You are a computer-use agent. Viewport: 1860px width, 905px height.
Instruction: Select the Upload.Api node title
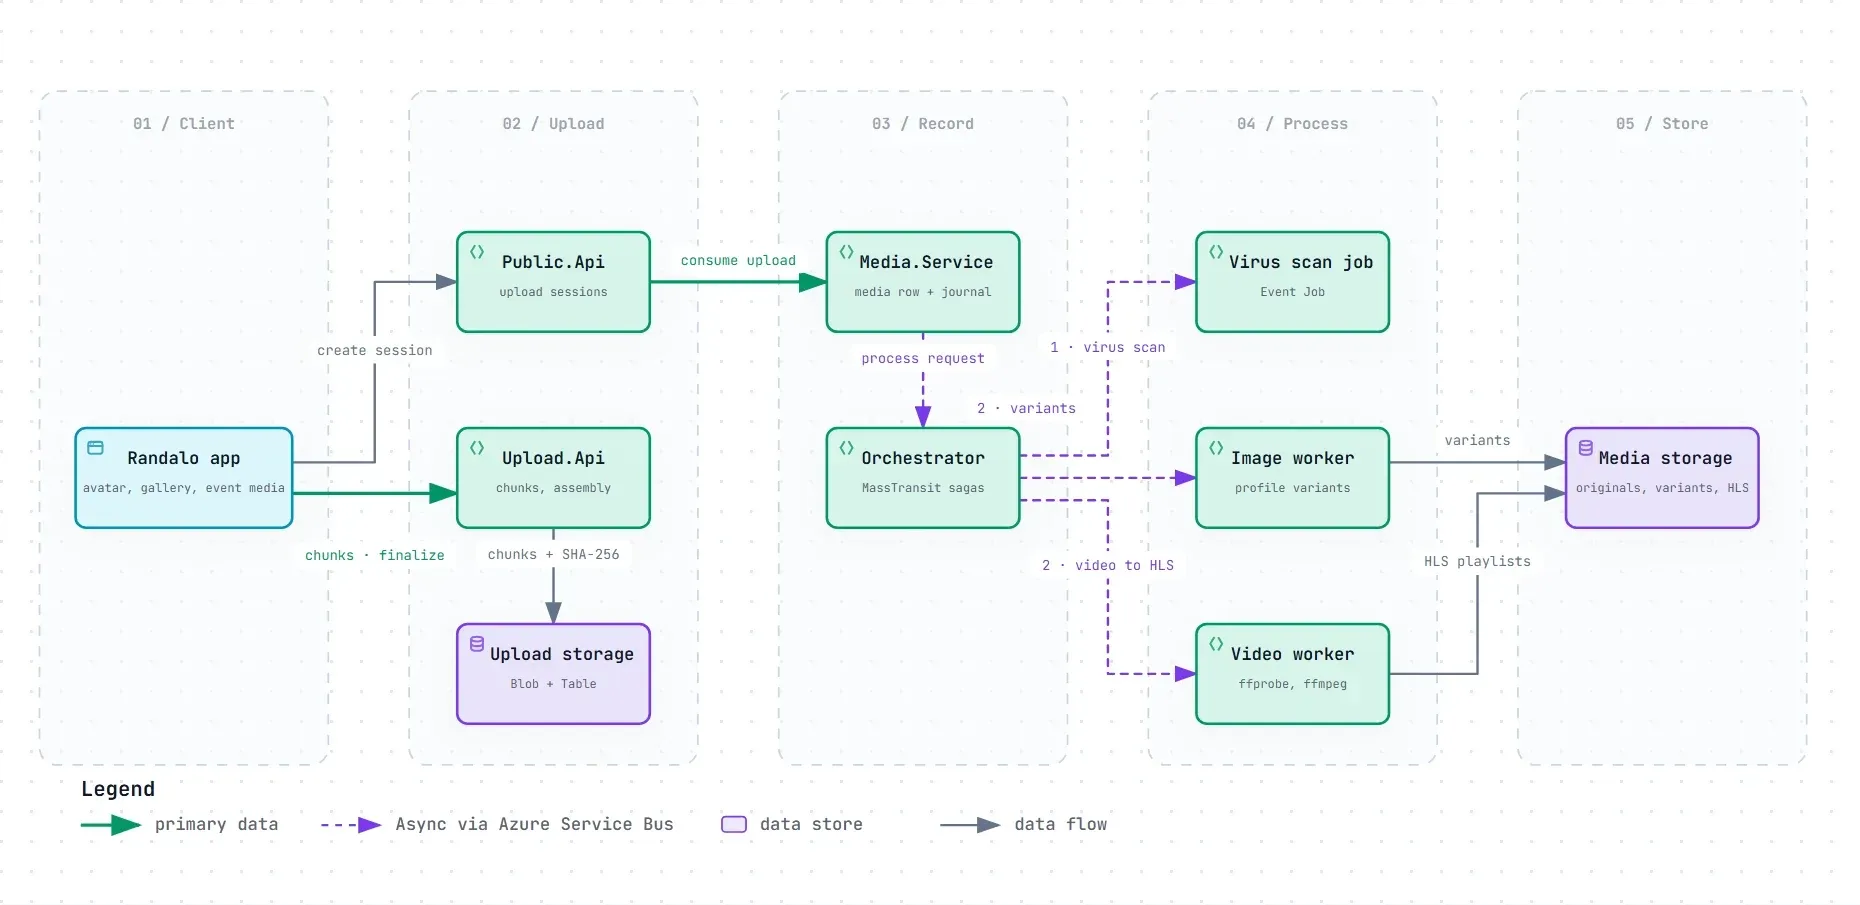point(553,458)
